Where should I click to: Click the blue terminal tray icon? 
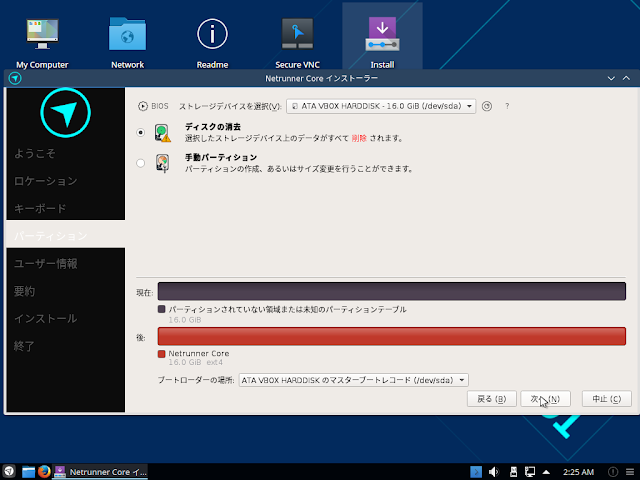(x=476, y=472)
